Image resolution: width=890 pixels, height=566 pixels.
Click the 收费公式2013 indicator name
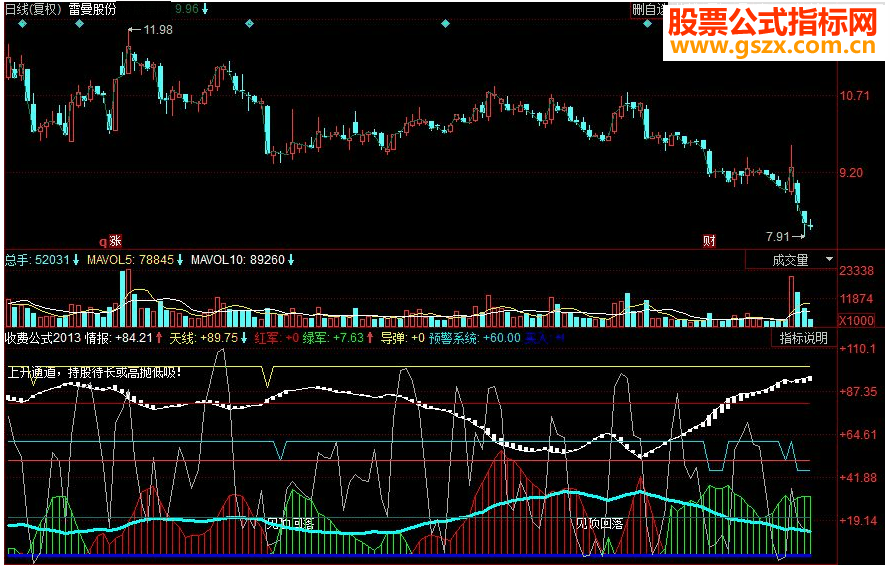[x=43, y=338]
